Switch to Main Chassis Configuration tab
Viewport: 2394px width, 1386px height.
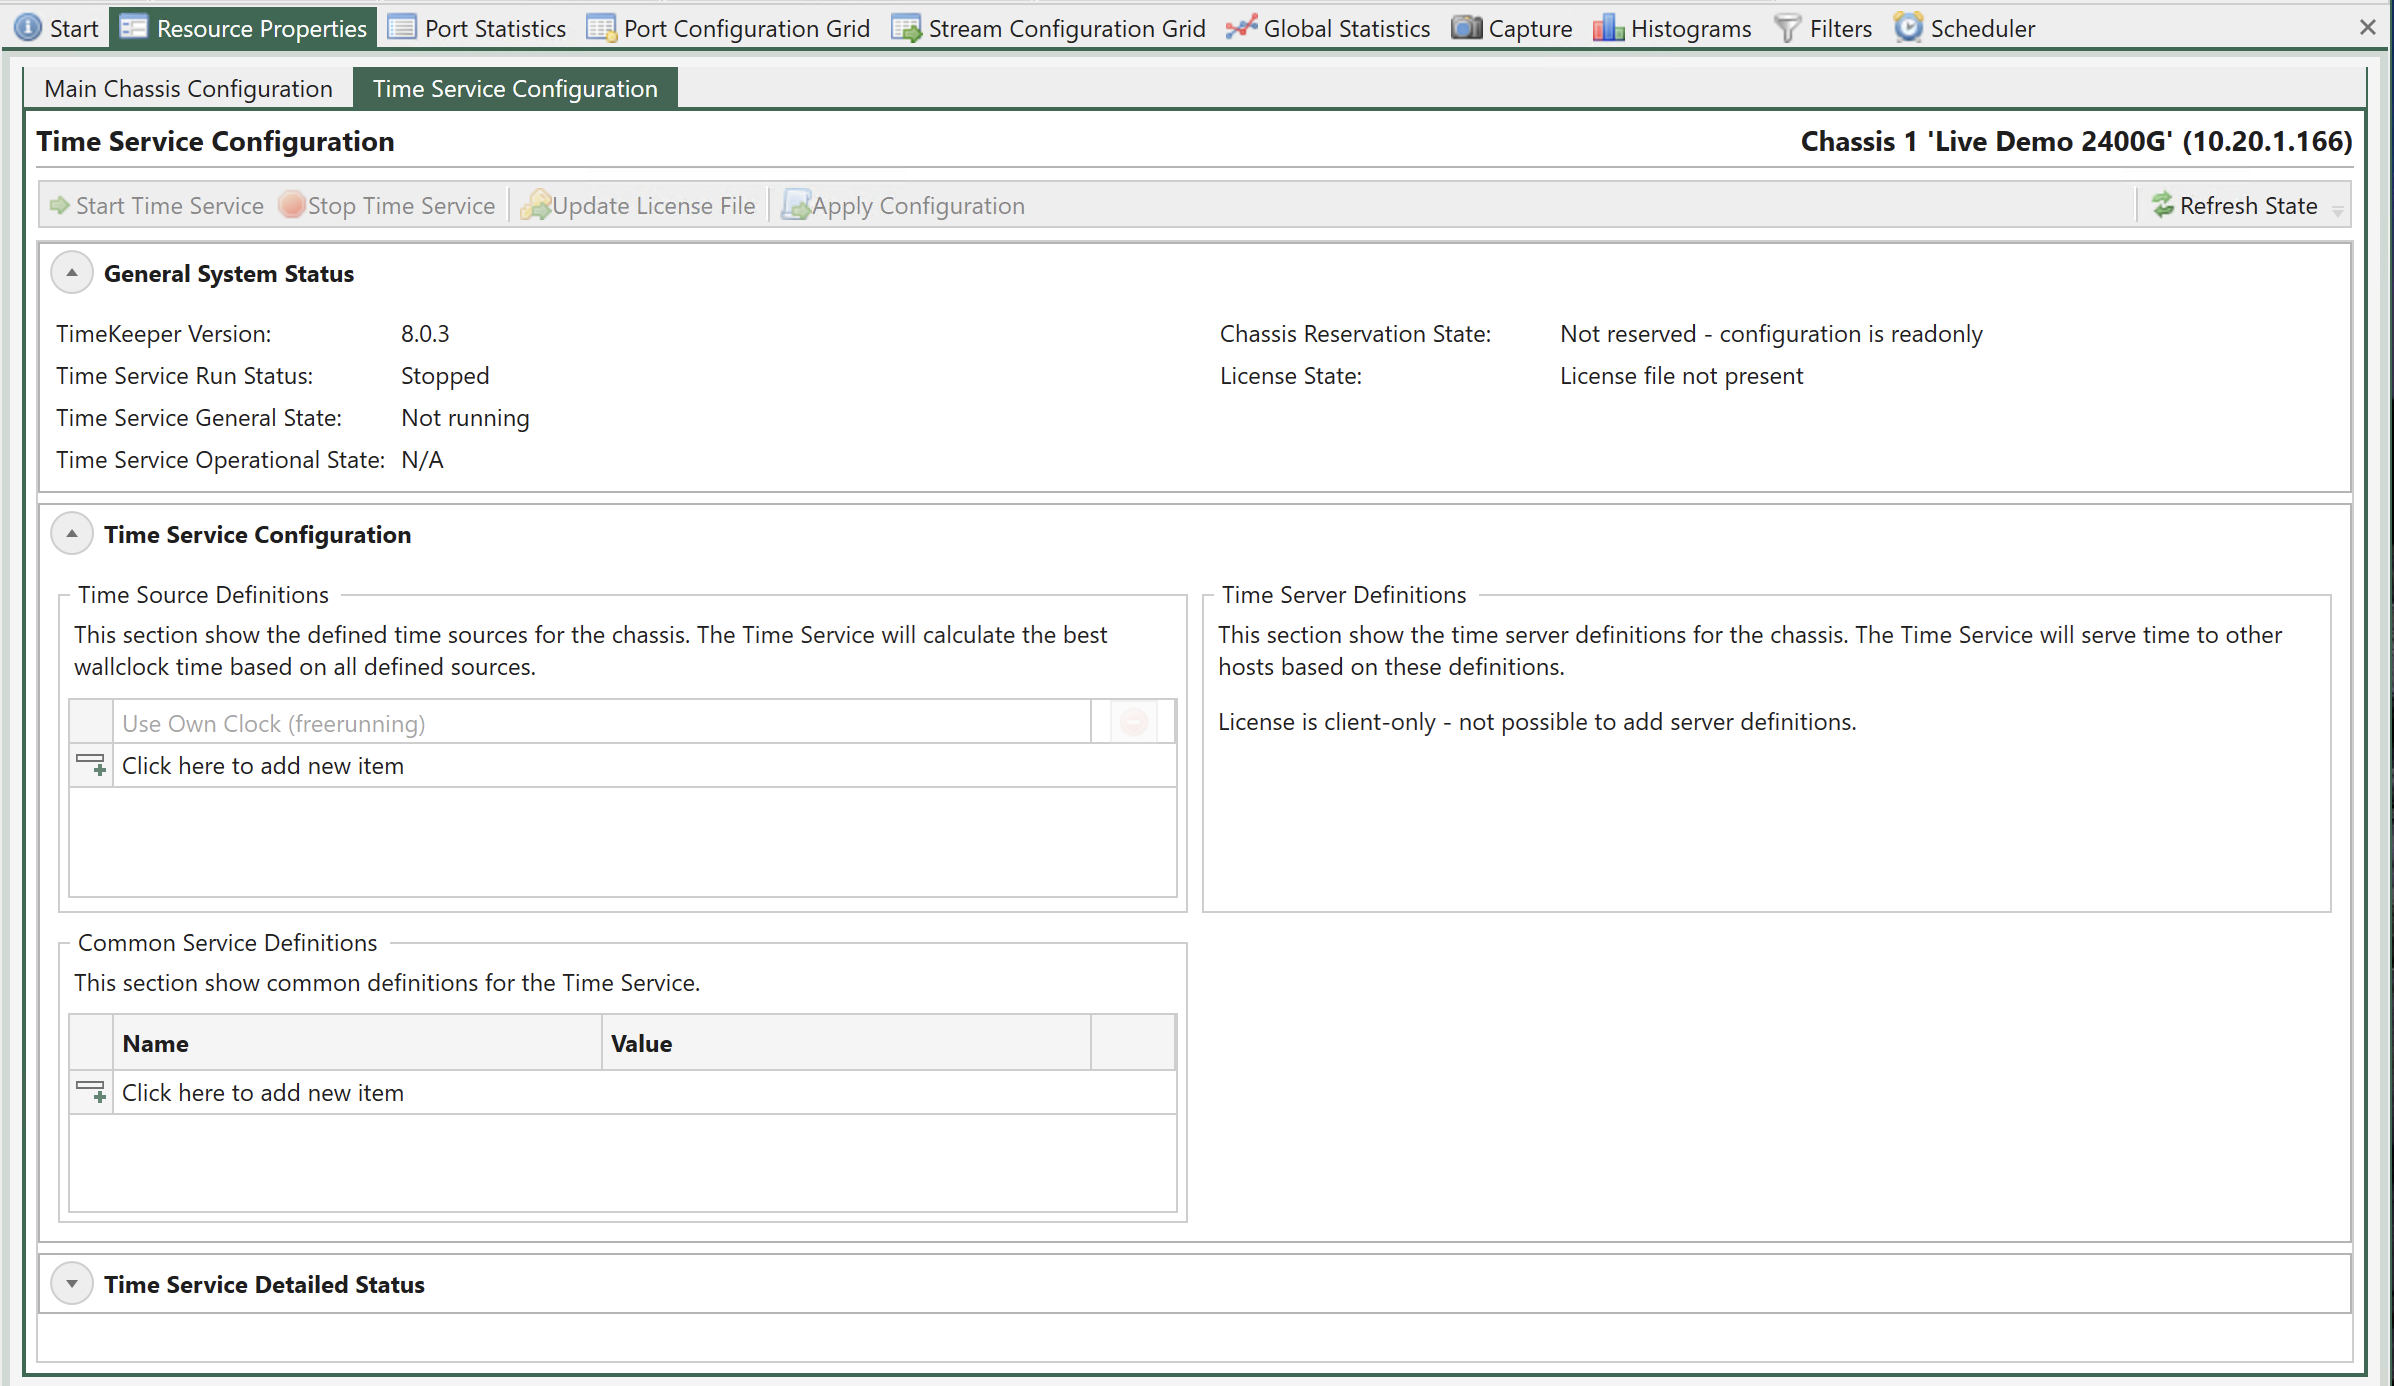point(188,87)
